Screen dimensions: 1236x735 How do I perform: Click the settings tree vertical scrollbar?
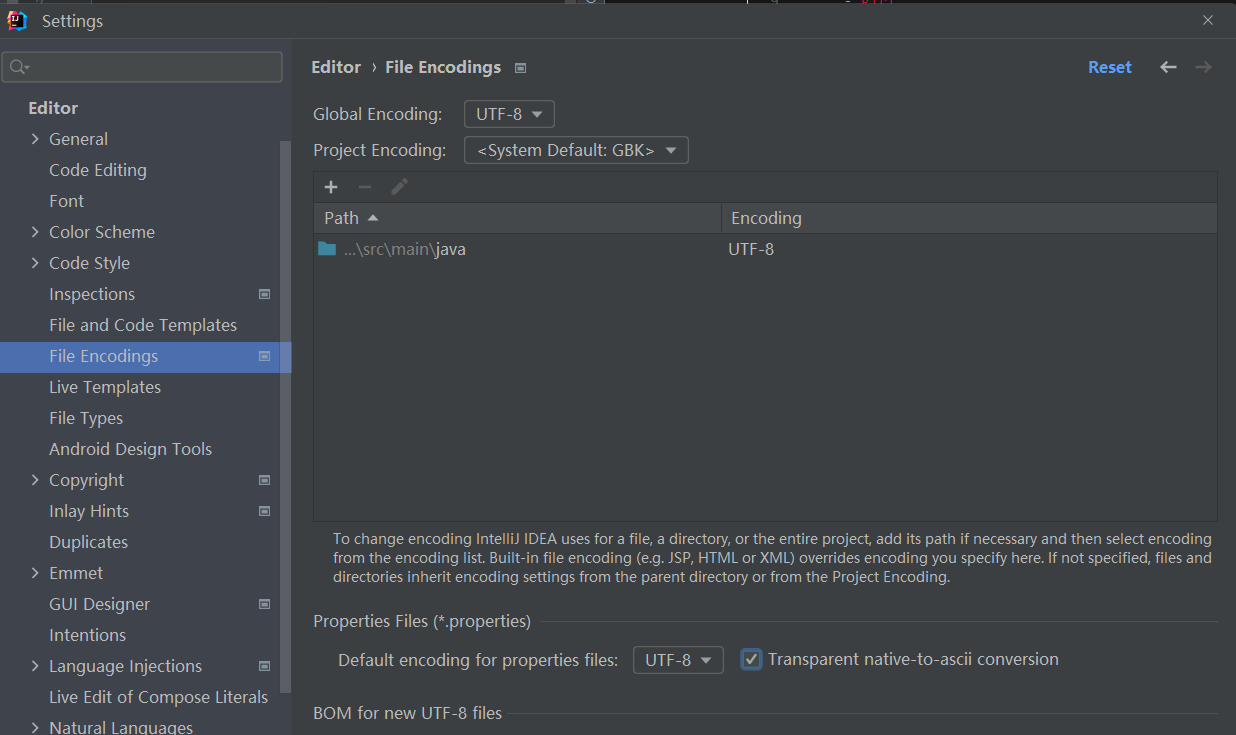285,415
